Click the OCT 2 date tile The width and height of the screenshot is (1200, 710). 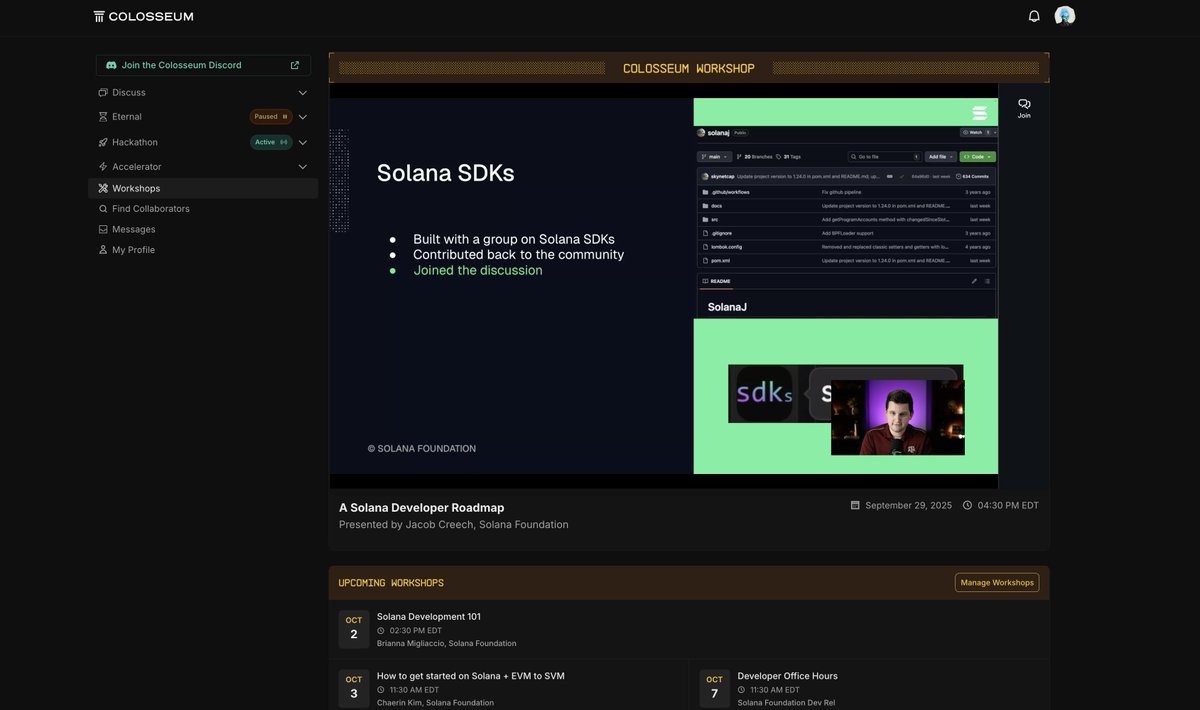tap(354, 629)
